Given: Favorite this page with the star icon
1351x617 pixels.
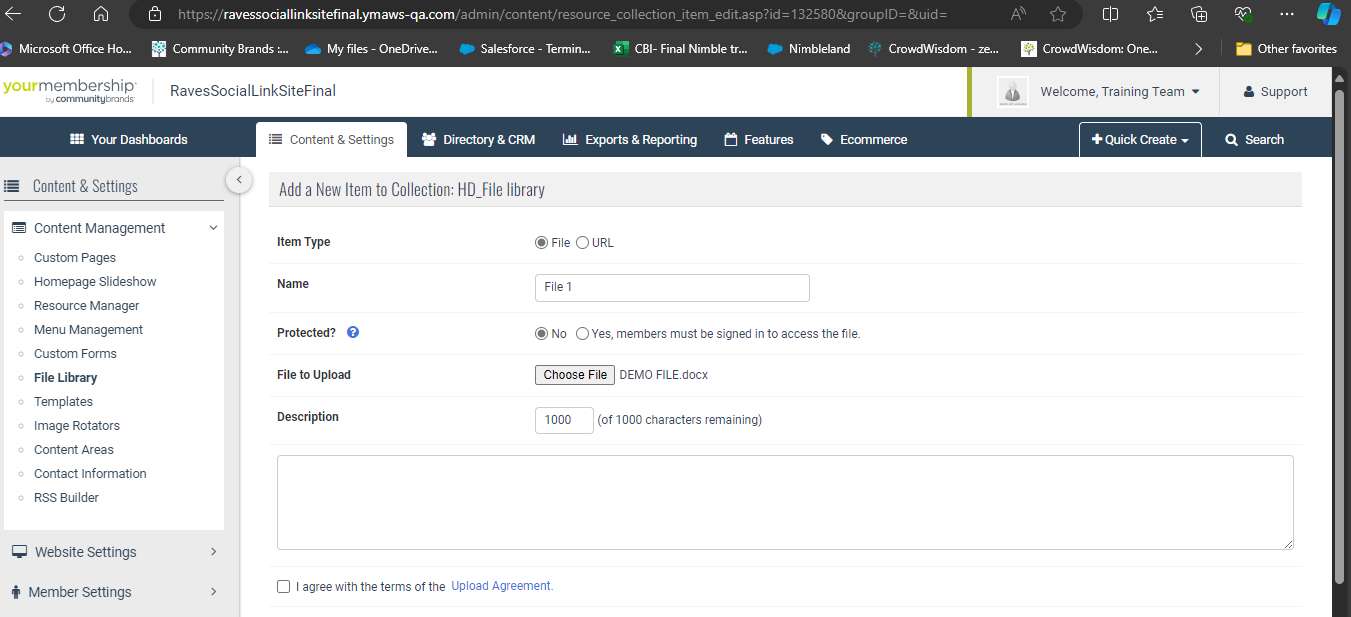Looking at the screenshot, I should pyautogui.click(x=1058, y=14).
